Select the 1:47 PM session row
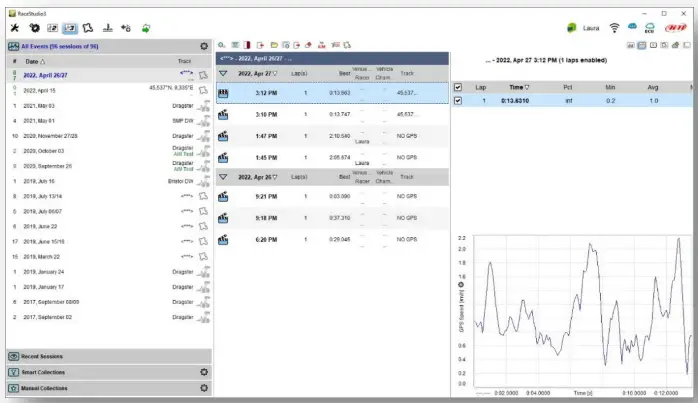698x403 pixels. [x=332, y=136]
